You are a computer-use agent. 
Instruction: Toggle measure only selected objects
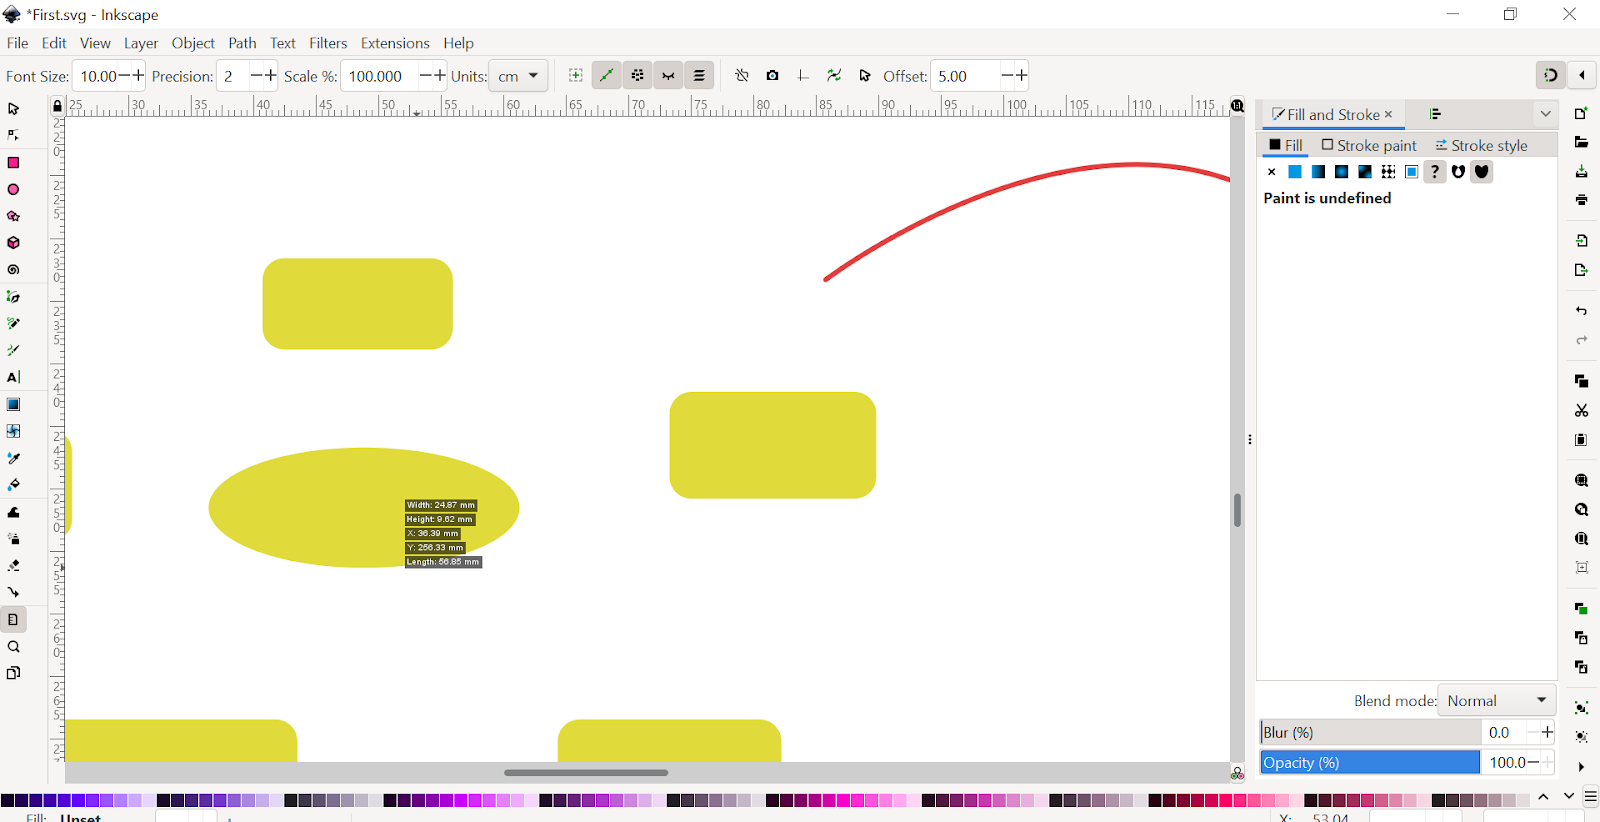click(x=576, y=76)
